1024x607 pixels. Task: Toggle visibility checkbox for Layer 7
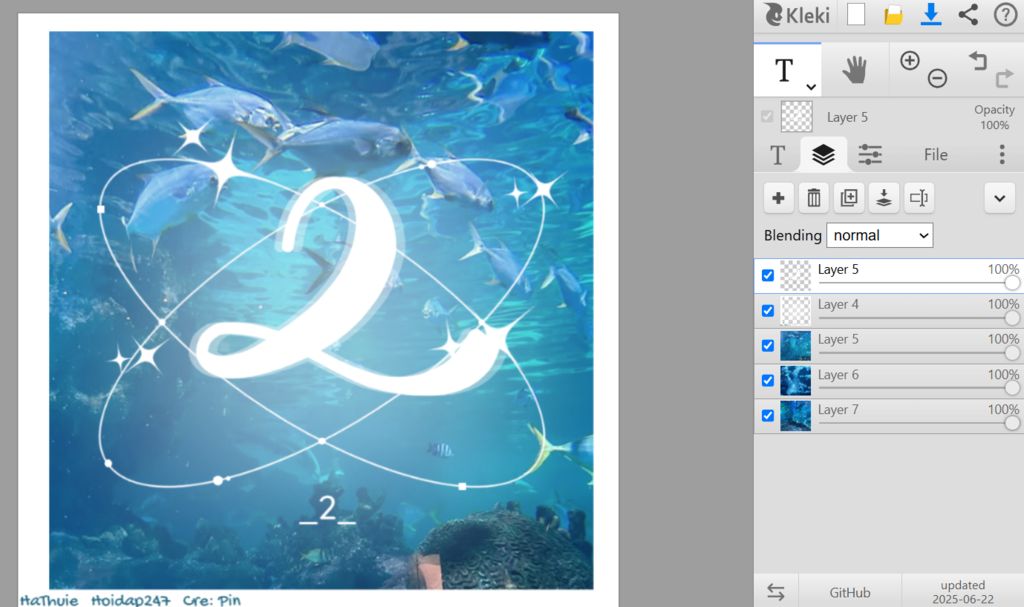pos(768,416)
